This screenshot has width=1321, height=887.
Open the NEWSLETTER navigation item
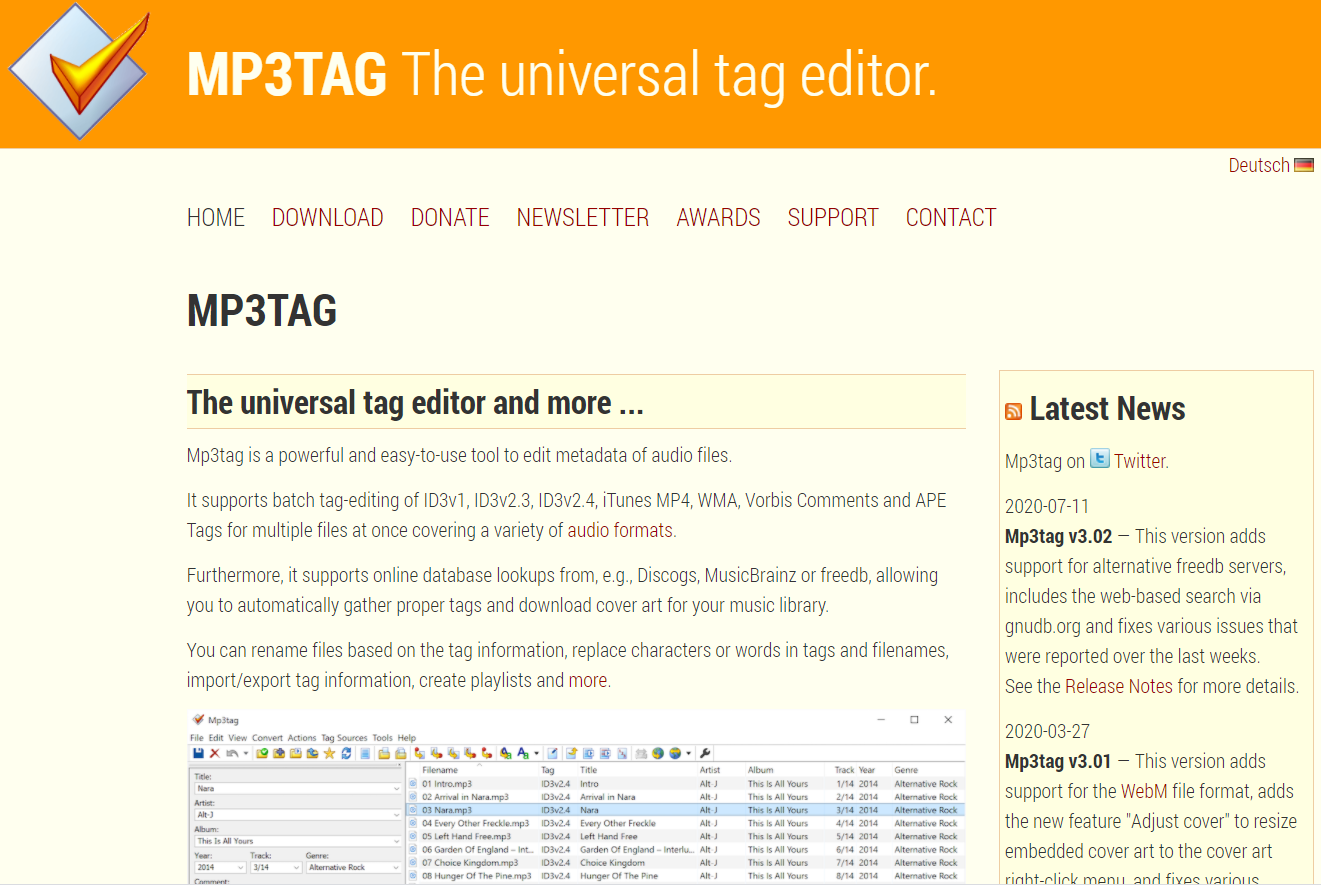click(583, 217)
